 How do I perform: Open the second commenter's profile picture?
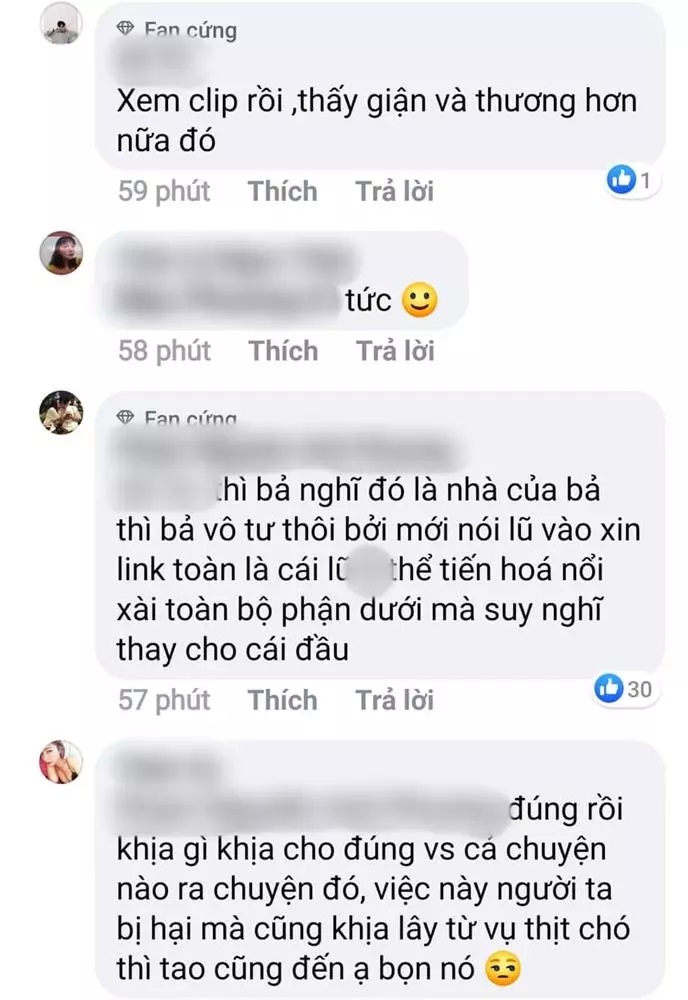point(61,253)
